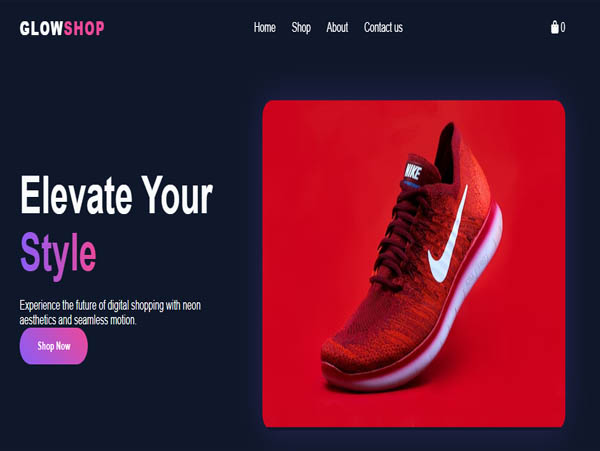
Task: Click the white GLOW part of logo
Action: (41, 28)
